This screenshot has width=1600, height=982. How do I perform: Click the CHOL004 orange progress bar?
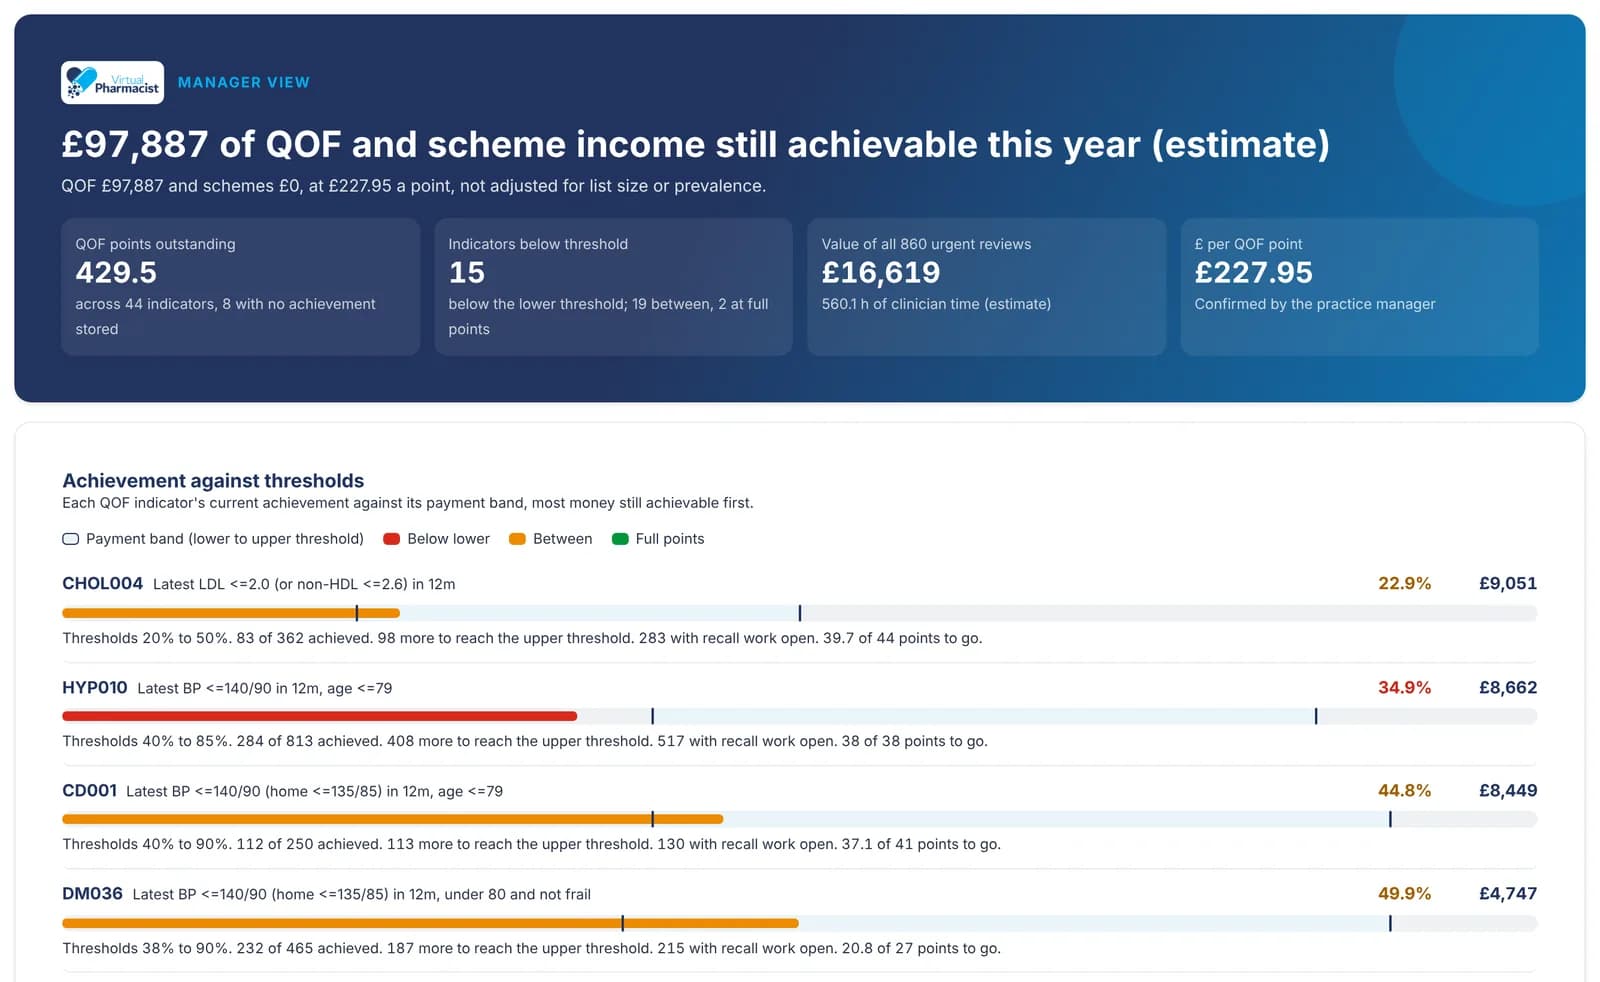tap(231, 613)
